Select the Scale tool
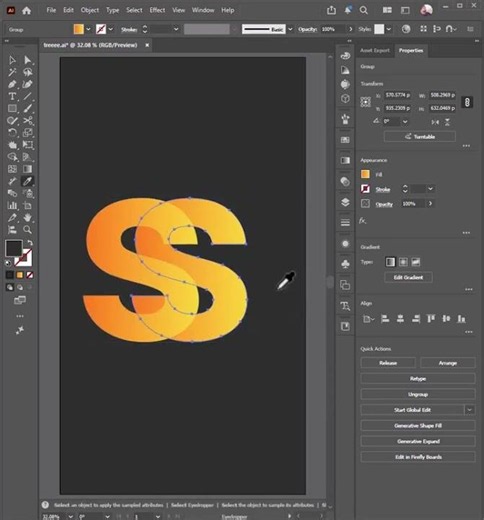Screen dimensions: 484x520 click(27, 133)
